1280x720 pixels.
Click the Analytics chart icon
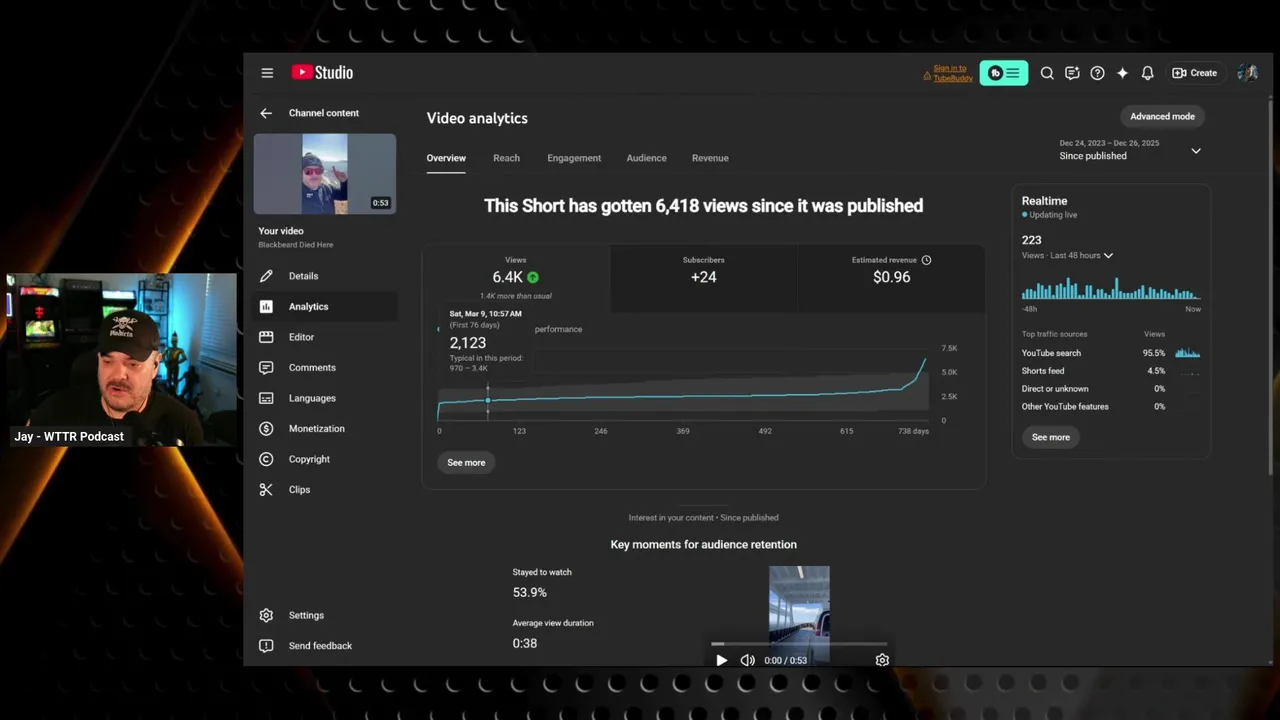(266, 307)
